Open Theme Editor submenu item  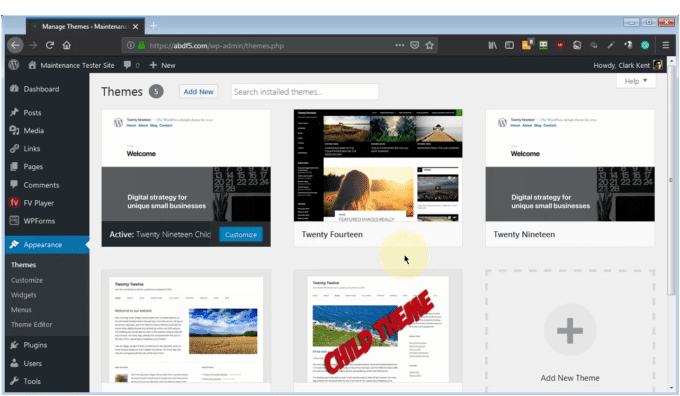(x=32, y=324)
